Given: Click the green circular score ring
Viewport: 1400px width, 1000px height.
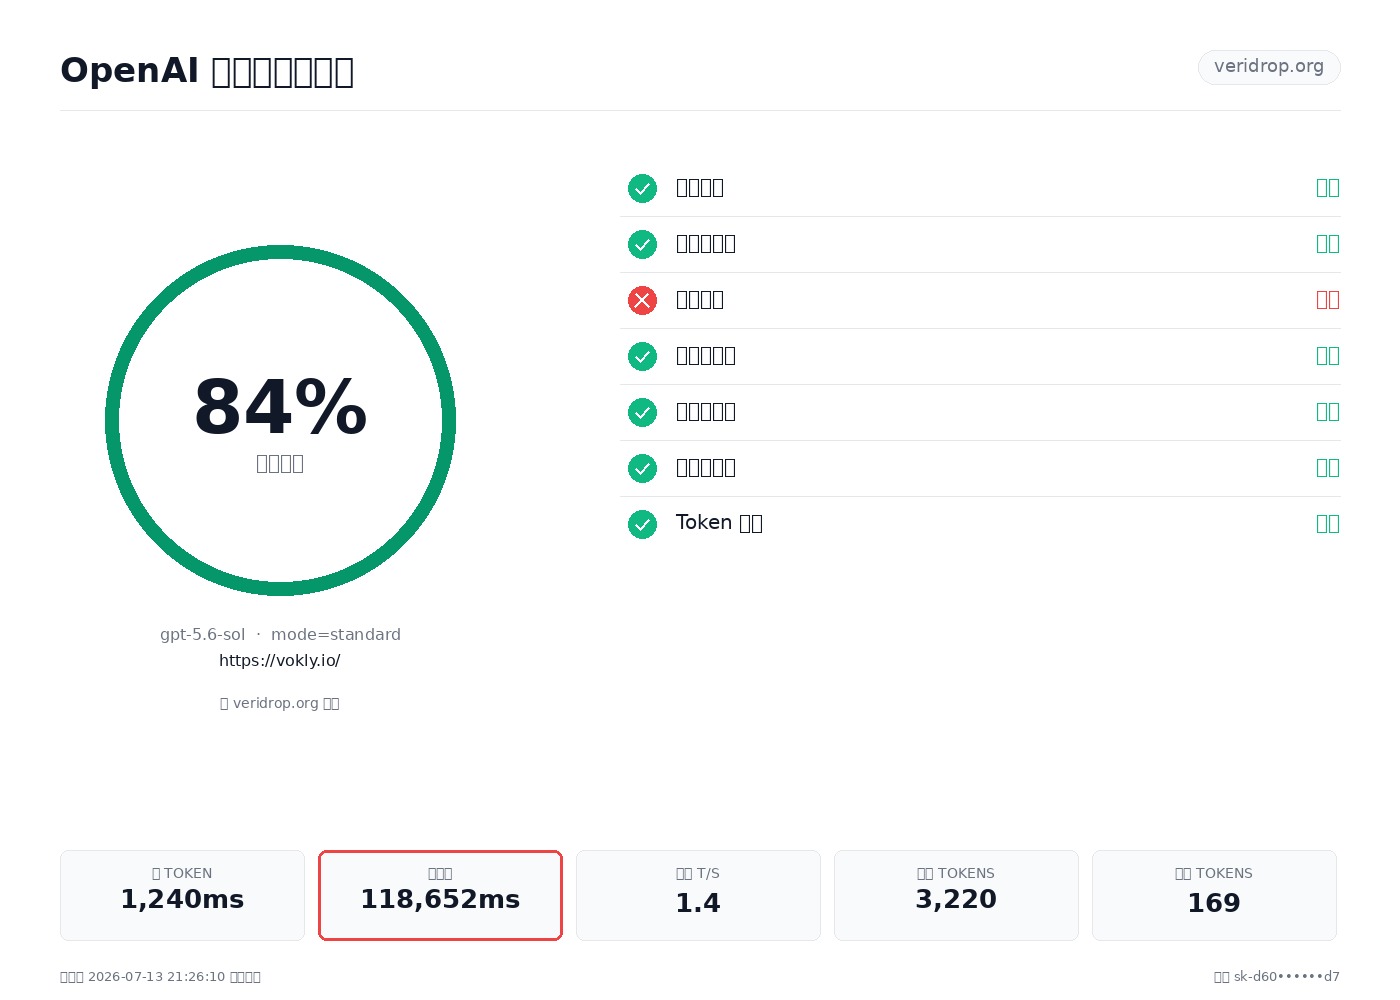Looking at the screenshot, I should [x=280, y=420].
